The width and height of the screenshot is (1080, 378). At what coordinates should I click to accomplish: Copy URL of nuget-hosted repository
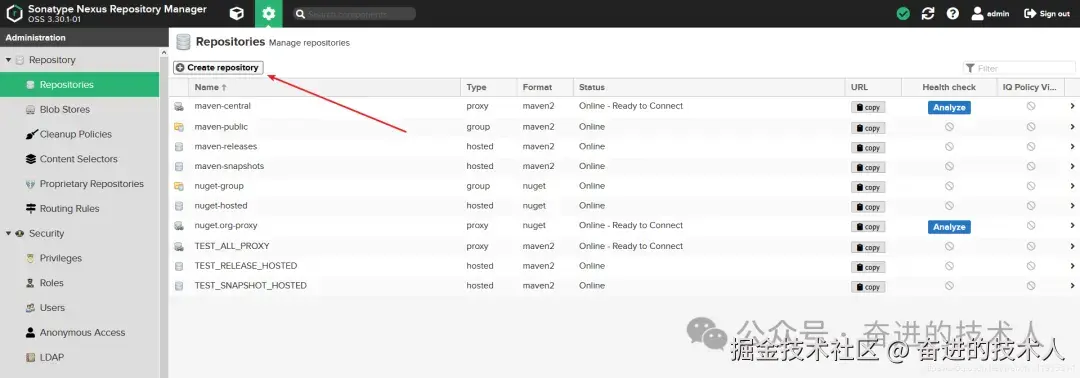[x=868, y=207]
